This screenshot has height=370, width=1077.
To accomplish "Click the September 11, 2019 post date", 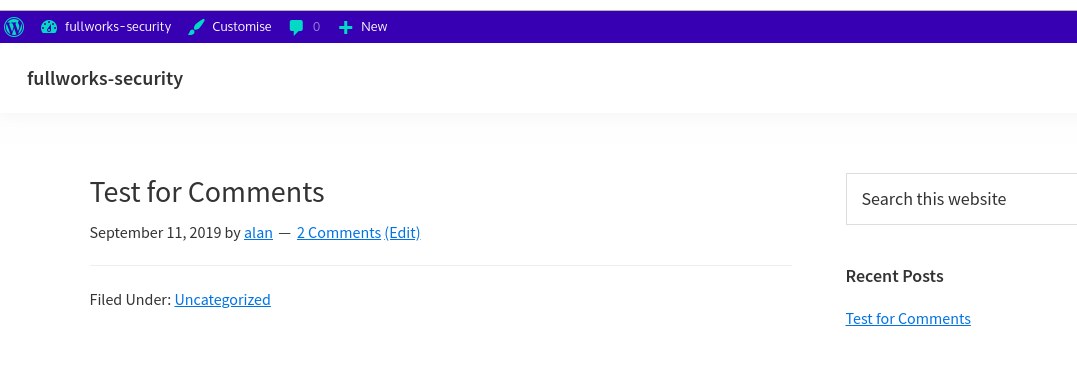I will click(x=155, y=233).
